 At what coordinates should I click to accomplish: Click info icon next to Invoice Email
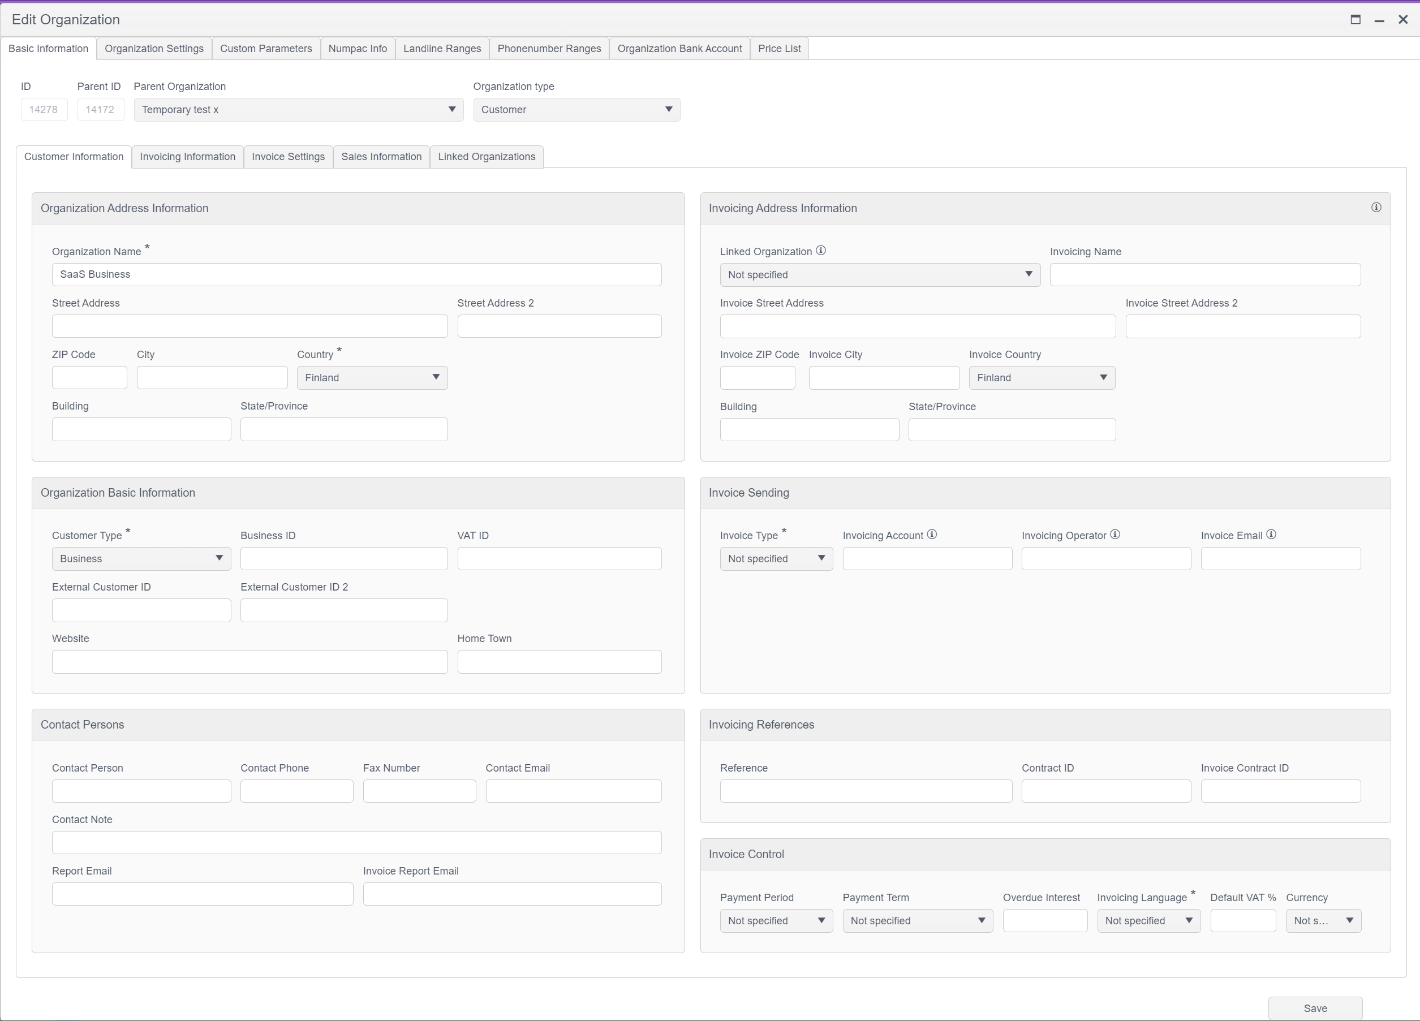coord(1271,535)
